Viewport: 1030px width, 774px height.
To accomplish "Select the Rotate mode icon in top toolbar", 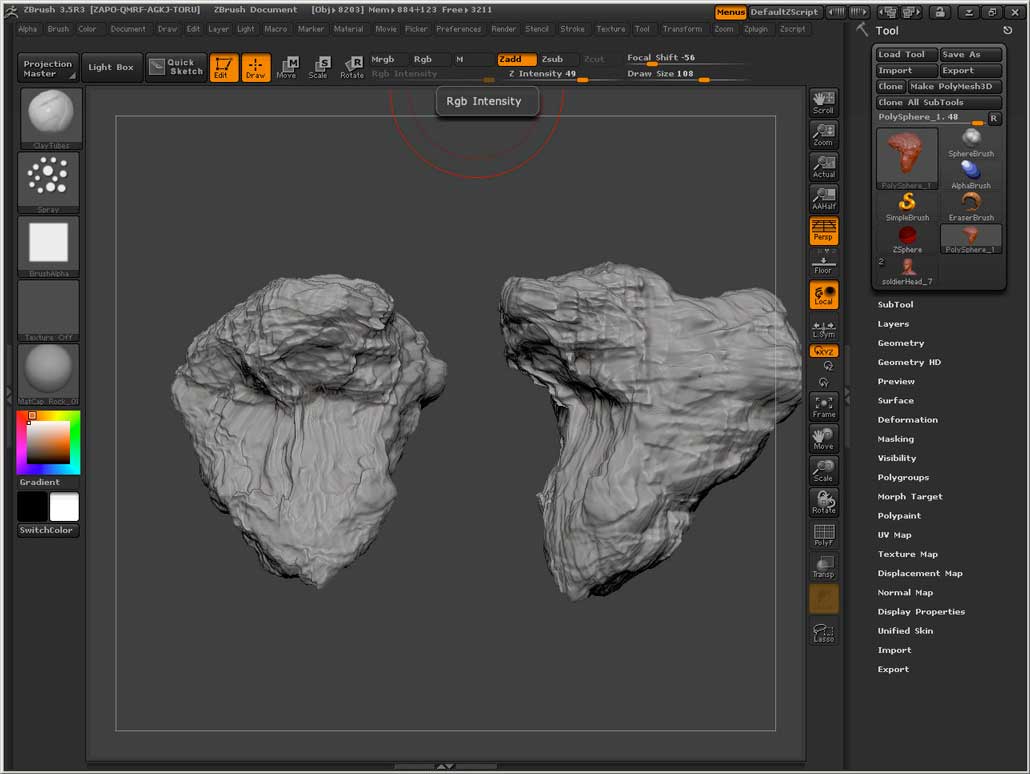I will pos(351,67).
